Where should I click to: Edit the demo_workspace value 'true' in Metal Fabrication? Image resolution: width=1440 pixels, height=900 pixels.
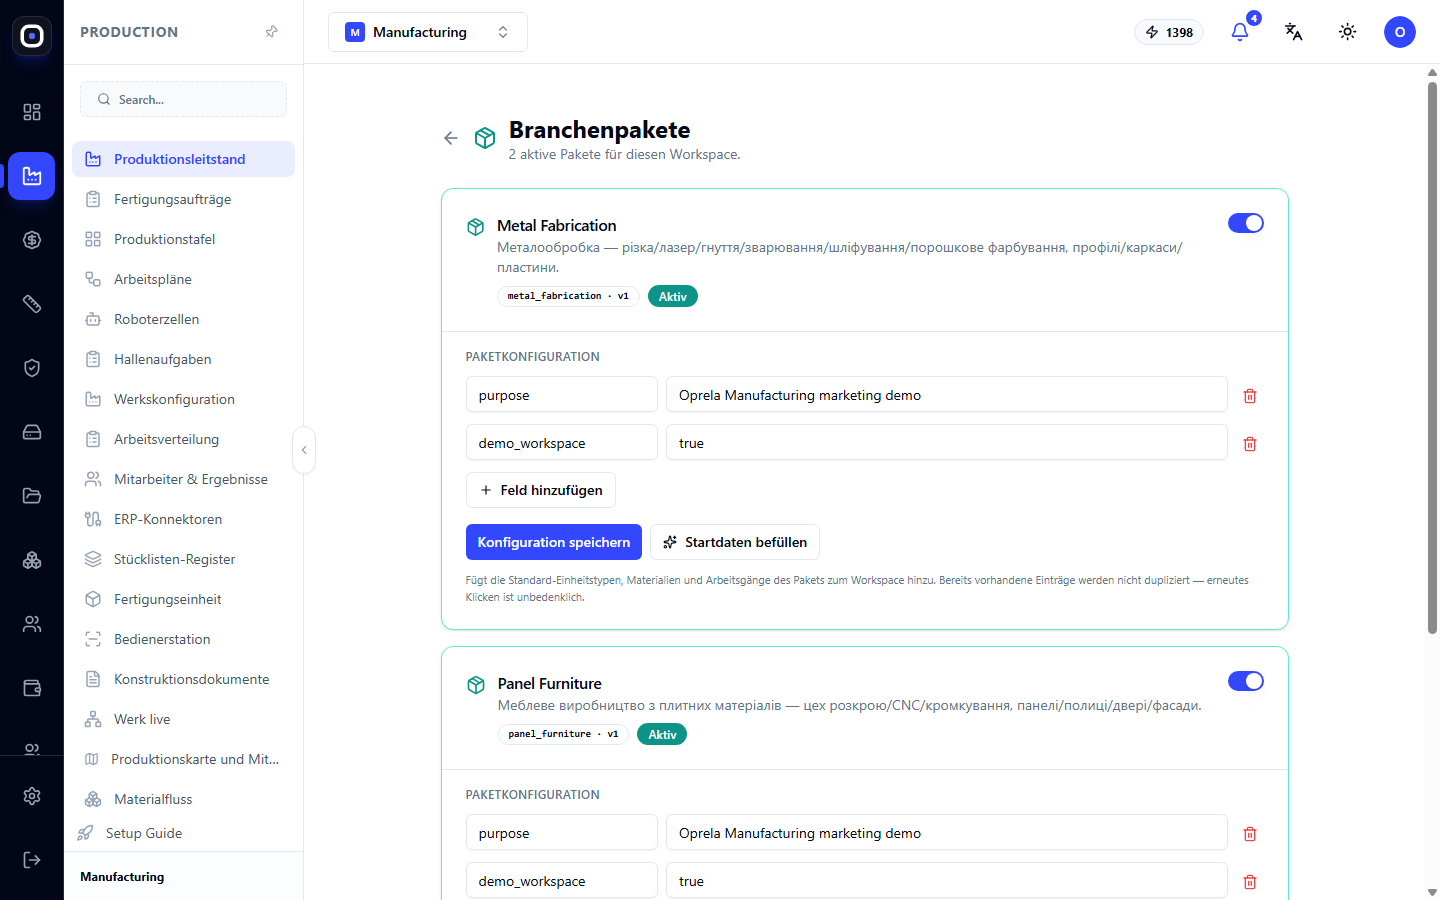click(946, 443)
